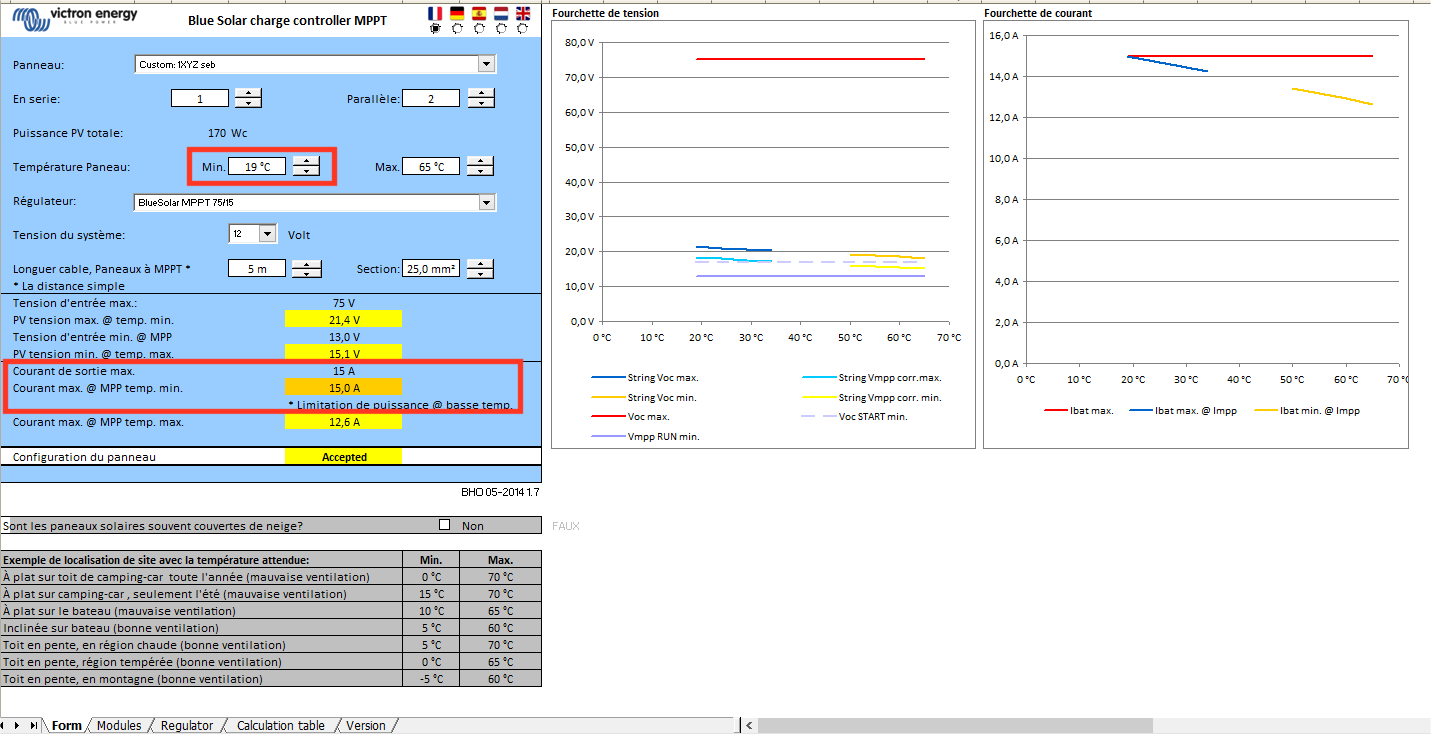1431x735 pixels.
Task: Switch to the Modules sheet tab
Action: tap(118, 725)
